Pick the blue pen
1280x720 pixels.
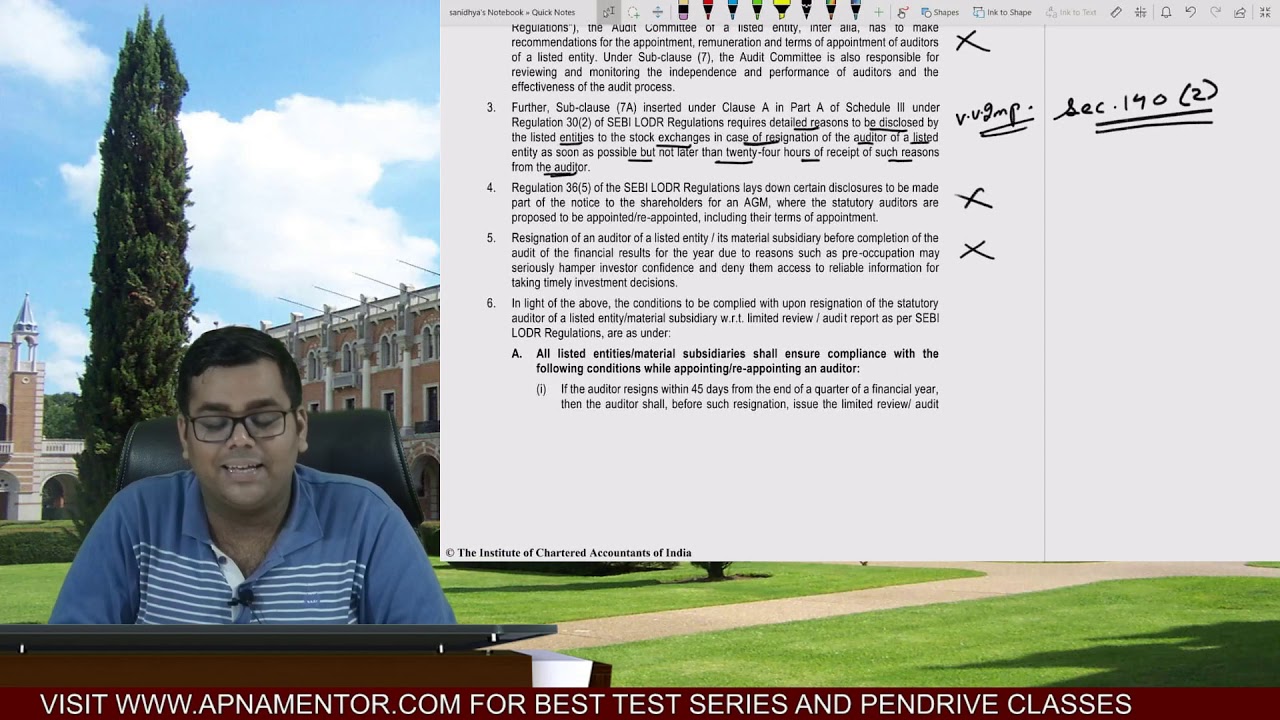(732, 11)
